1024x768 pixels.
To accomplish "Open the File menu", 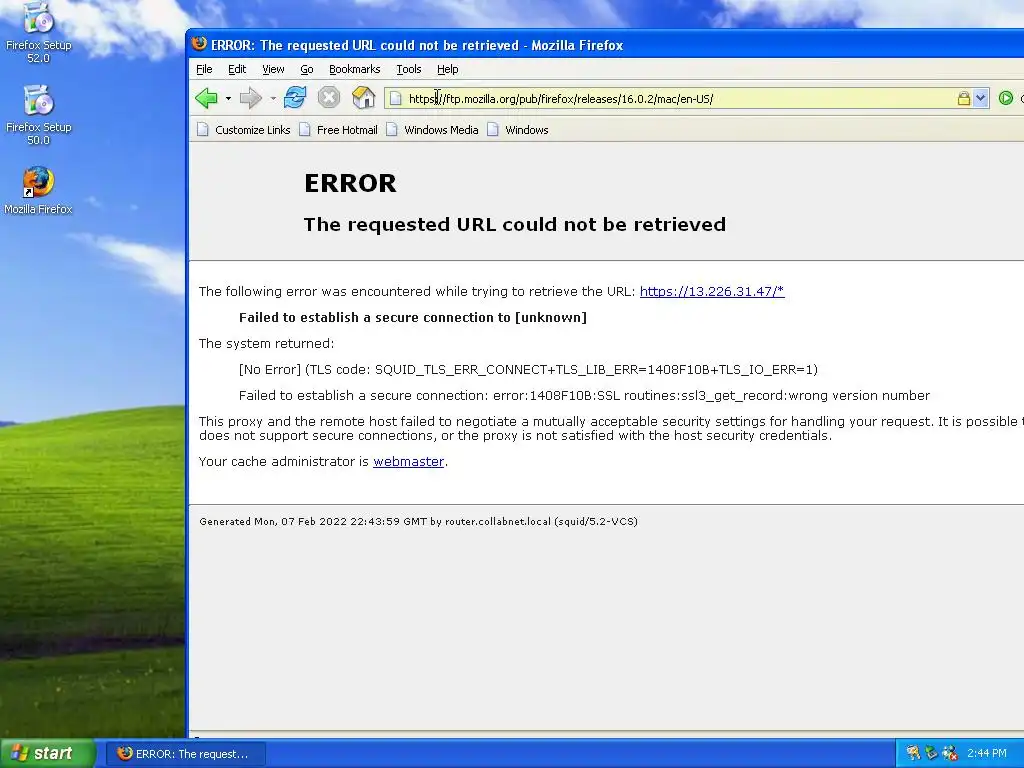I will (204, 69).
